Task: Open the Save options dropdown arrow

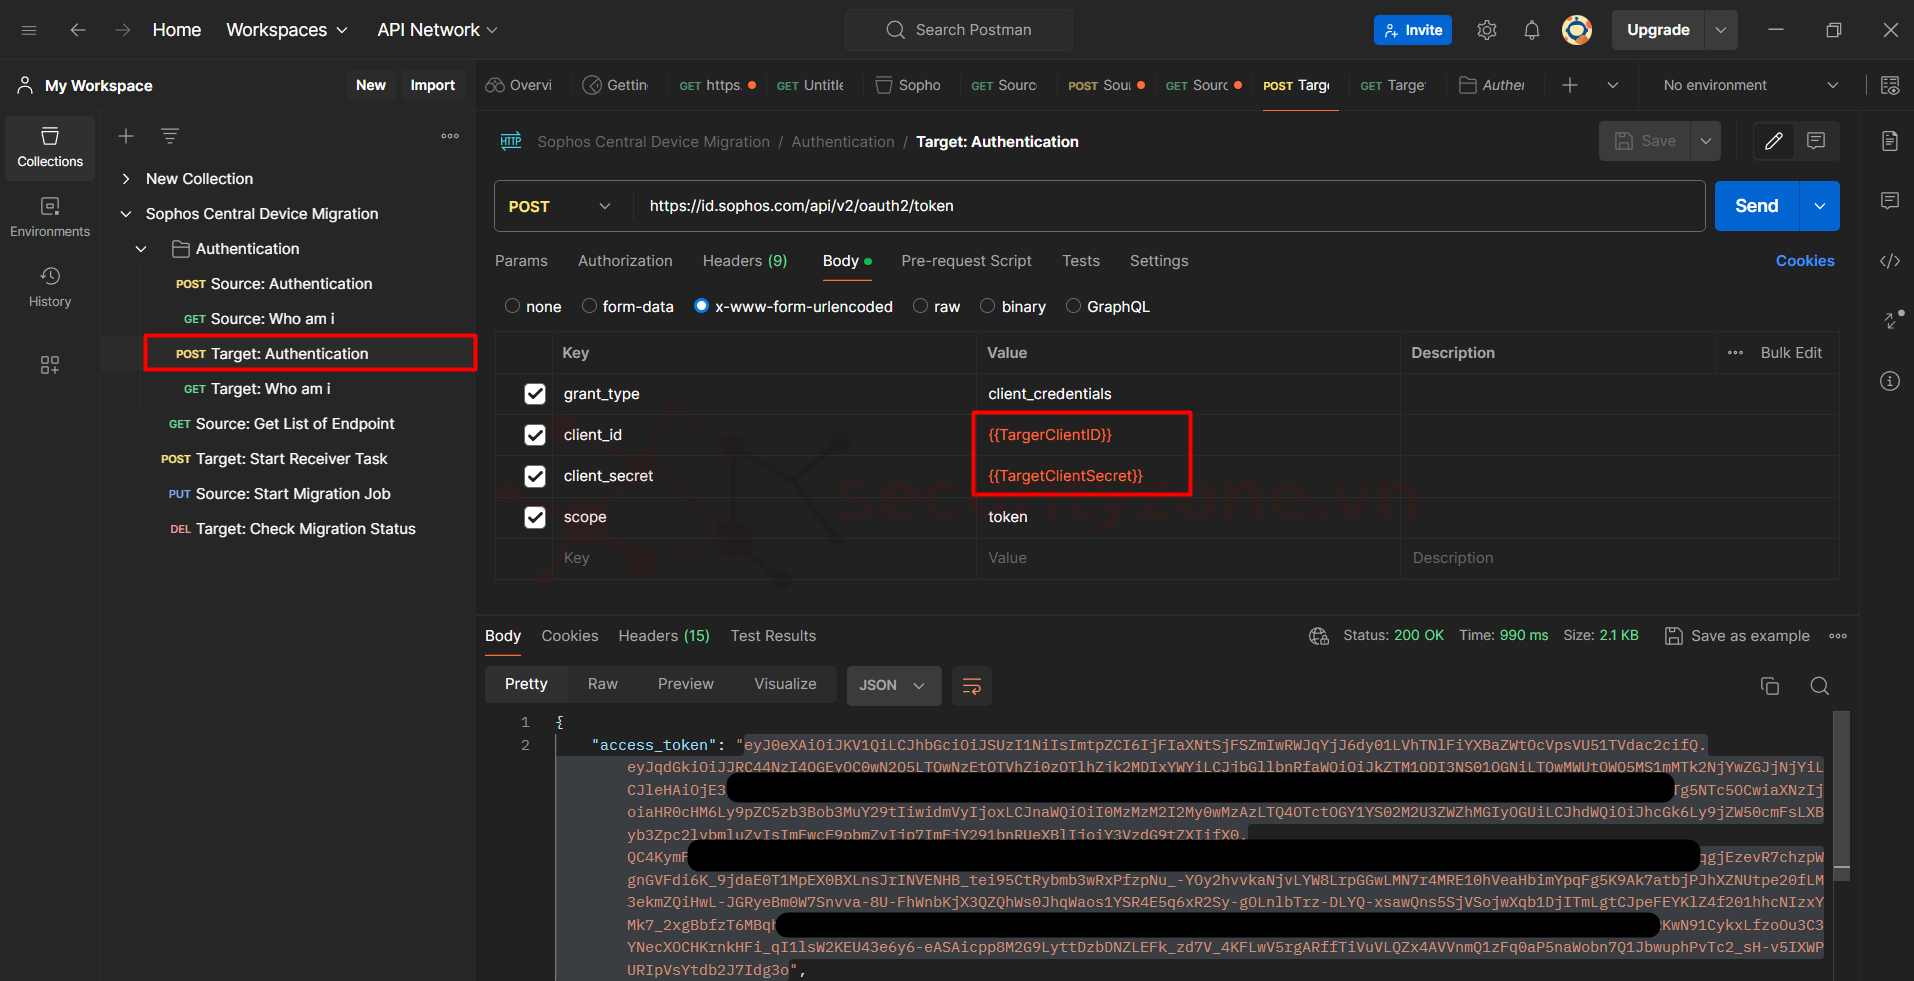Action: tap(1706, 141)
